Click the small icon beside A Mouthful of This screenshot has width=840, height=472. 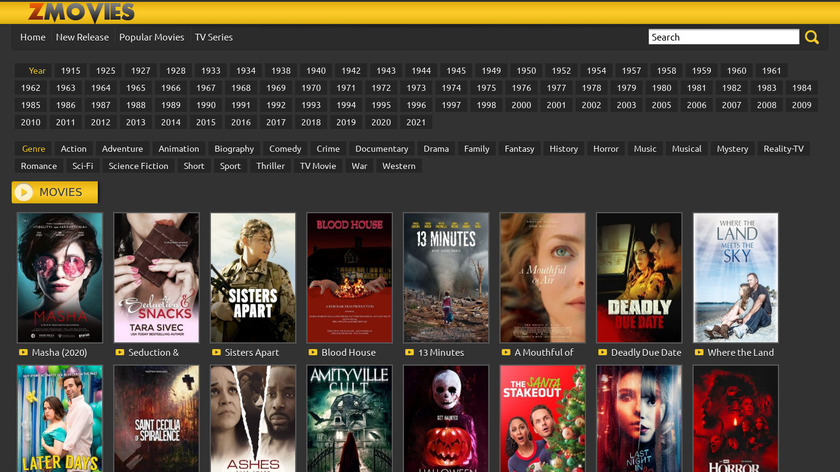[506, 352]
